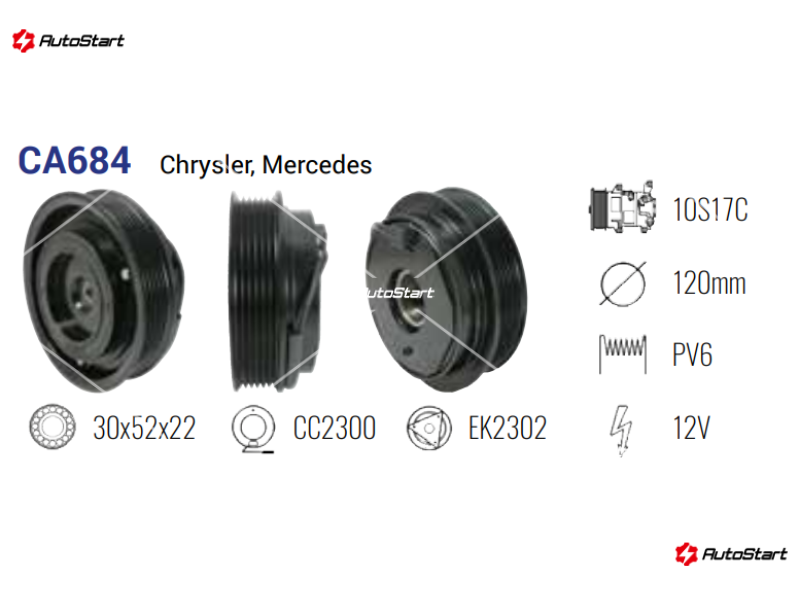Click the AutoStart logo at top left
The height and width of the screenshot is (600, 800).
pyautogui.click(x=68, y=40)
